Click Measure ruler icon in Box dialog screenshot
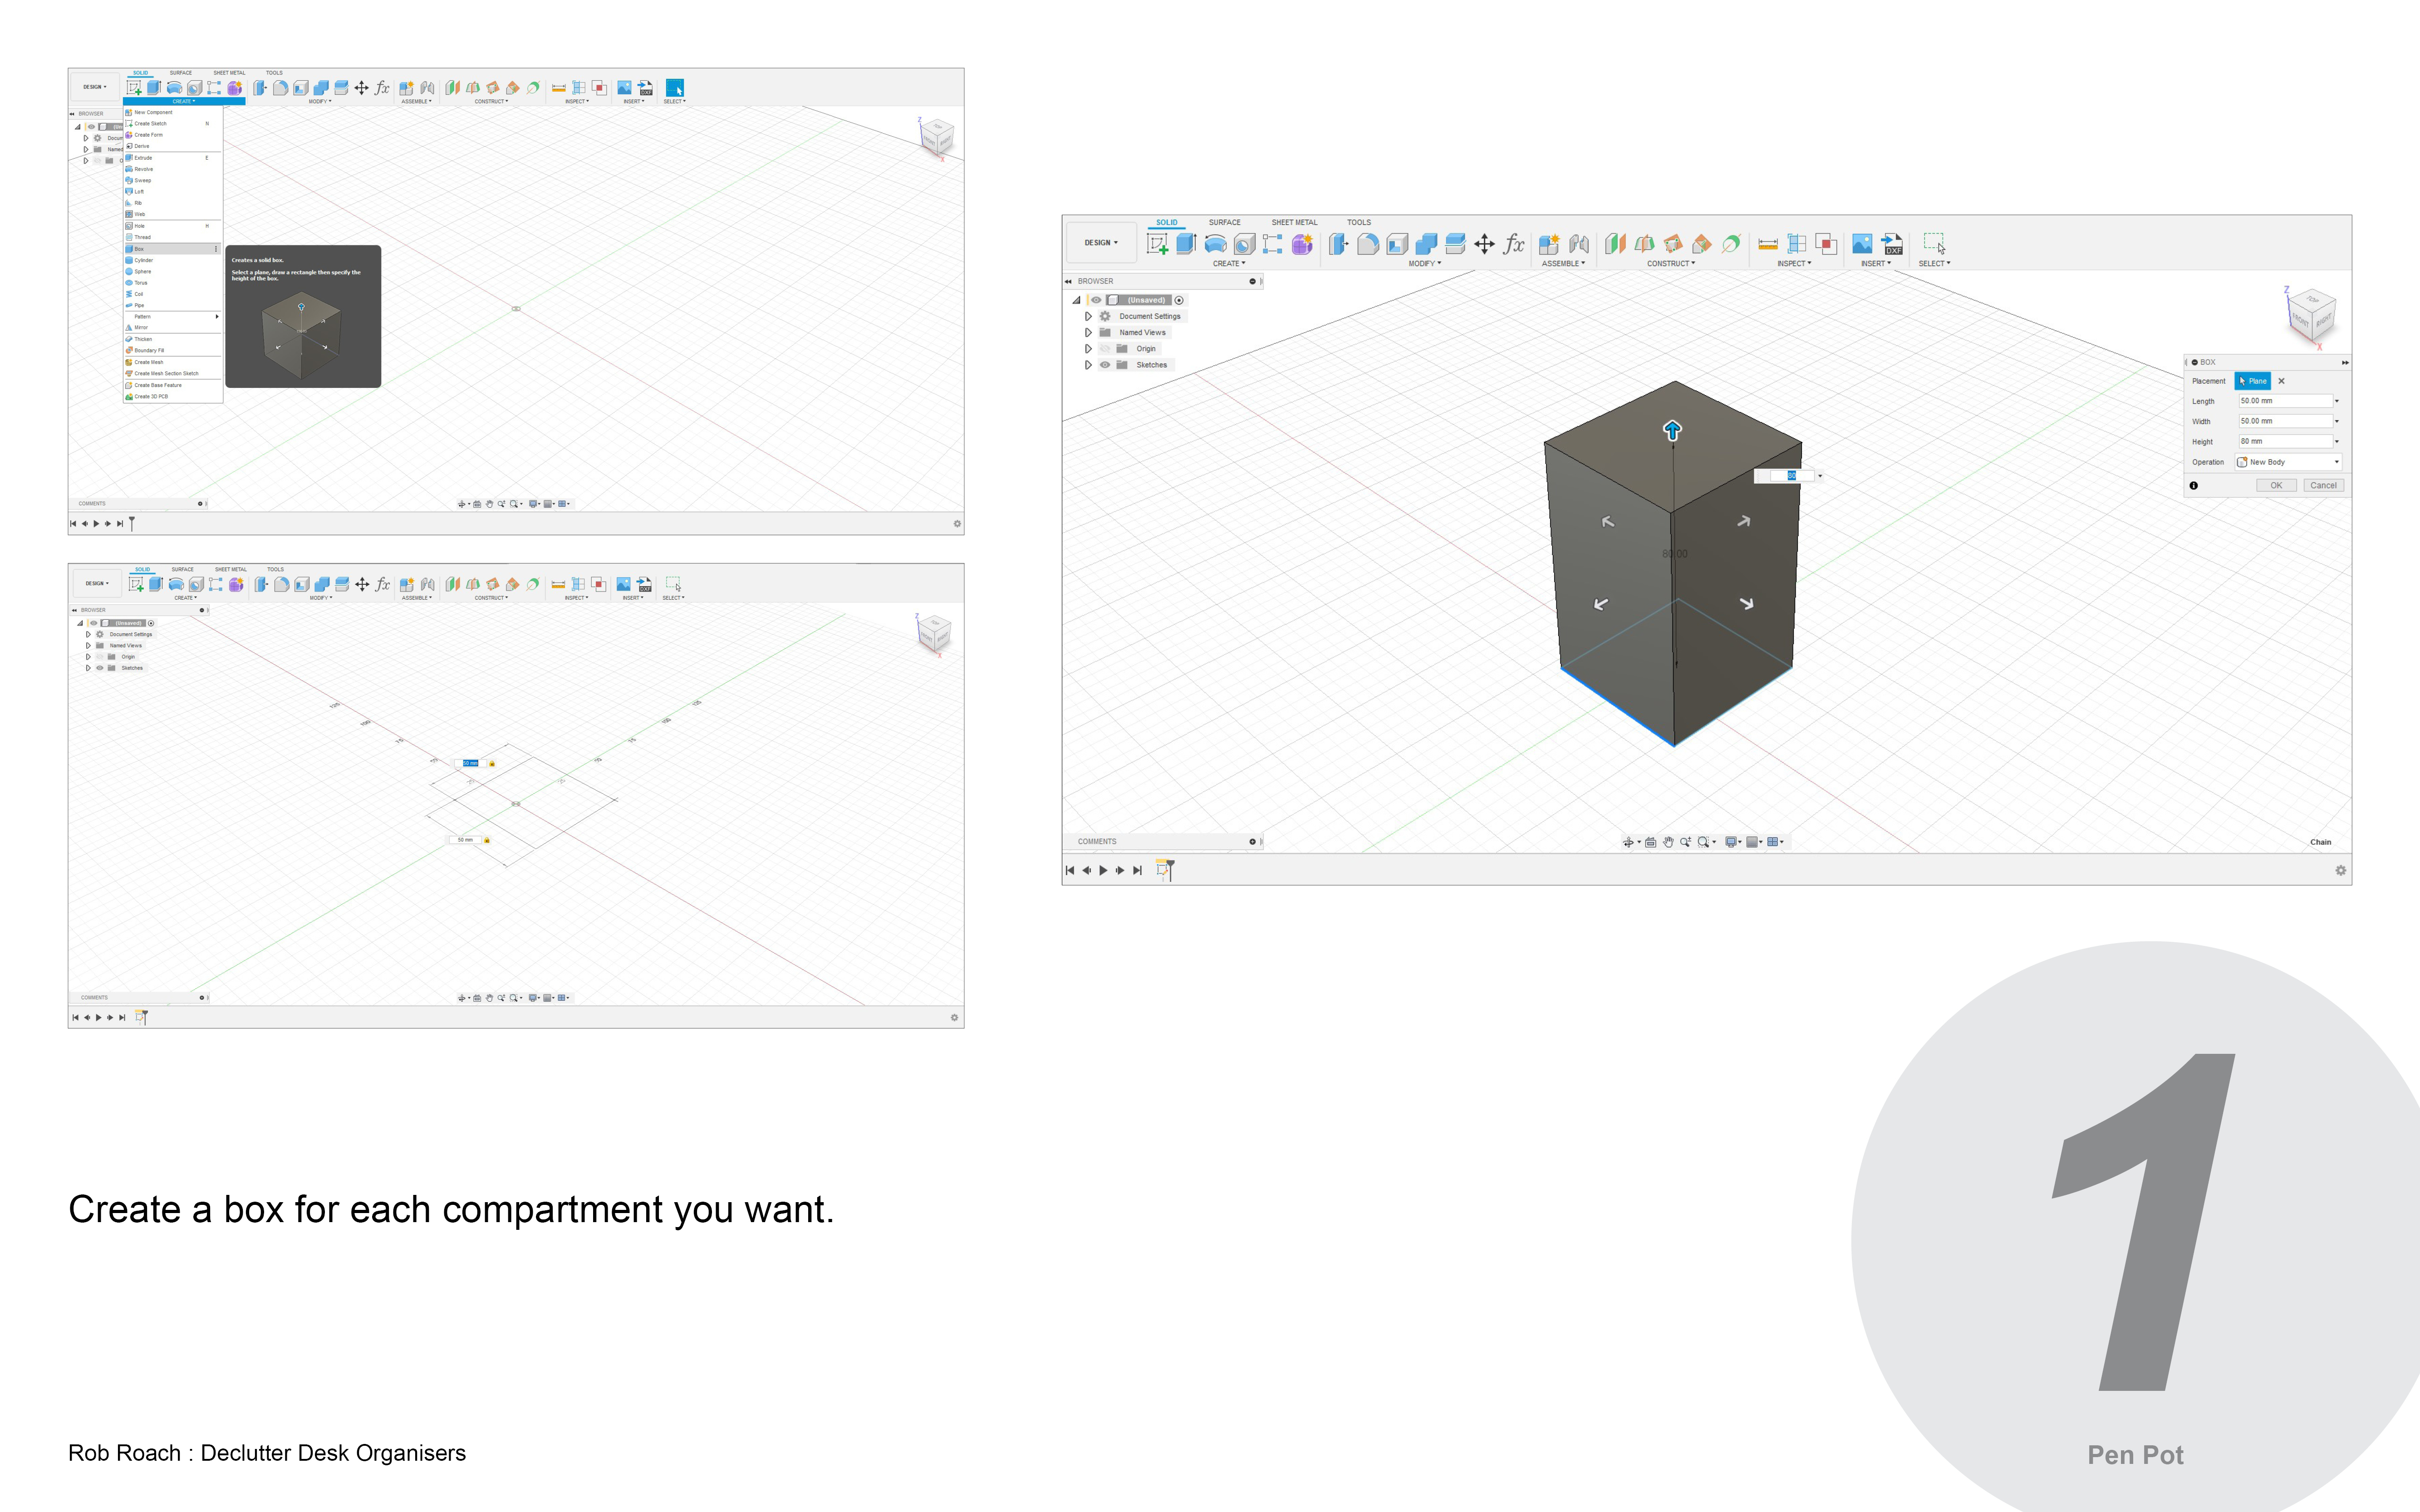Viewport: 2420px width, 1512px height. tap(1767, 244)
